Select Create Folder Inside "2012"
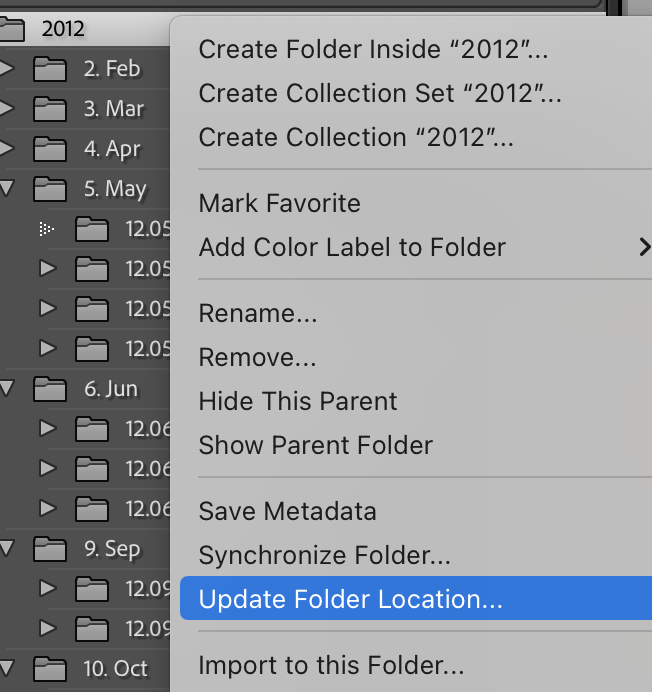The width and height of the screenshot is (652, 692). [x=373, y=49]
